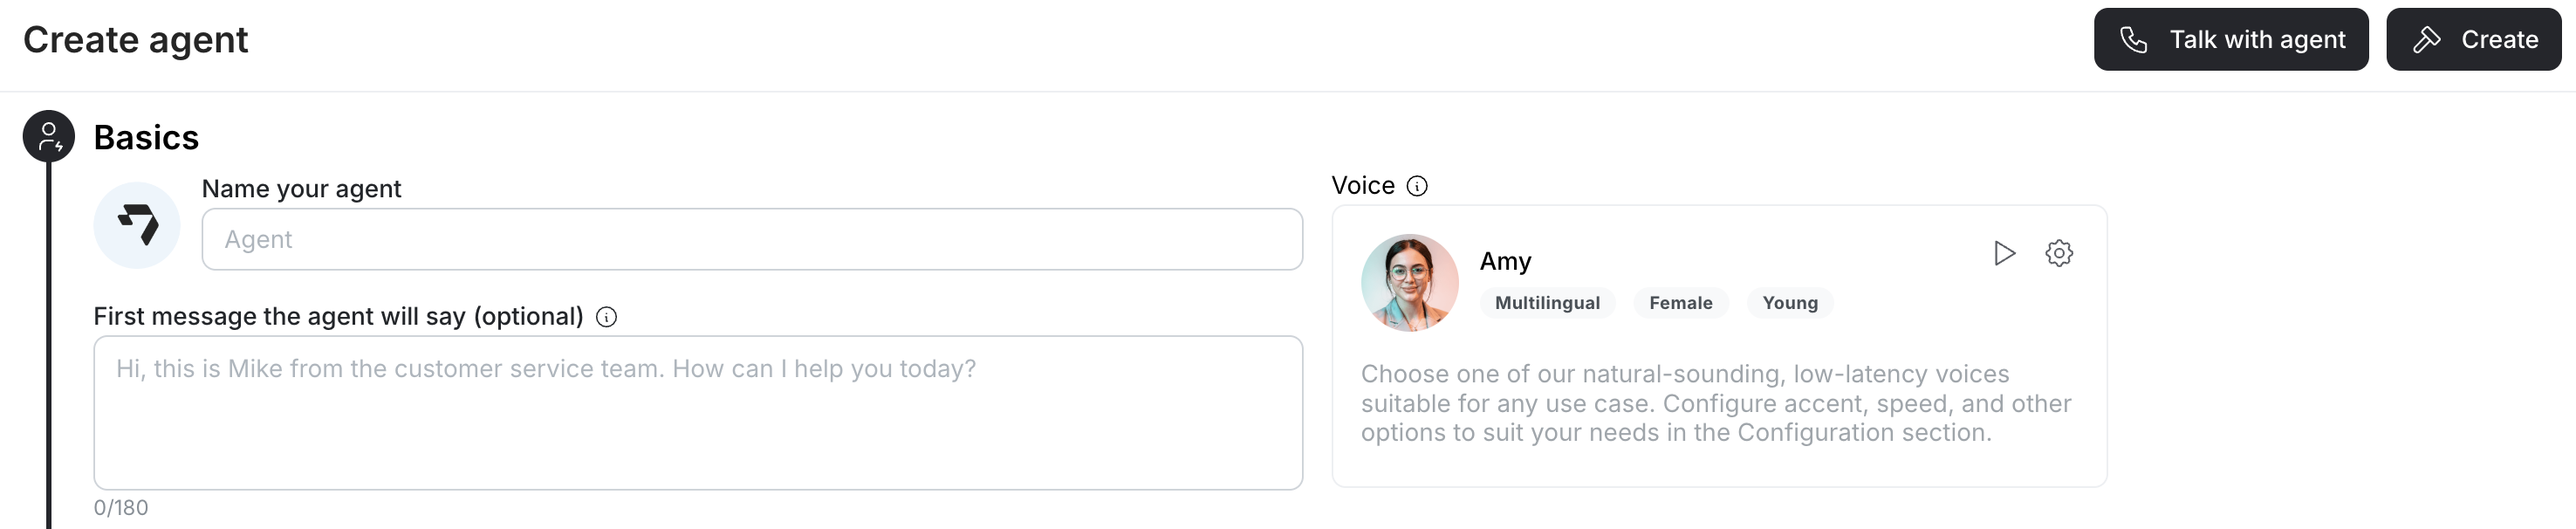Click info icon beside First message label

pos(606,317)
